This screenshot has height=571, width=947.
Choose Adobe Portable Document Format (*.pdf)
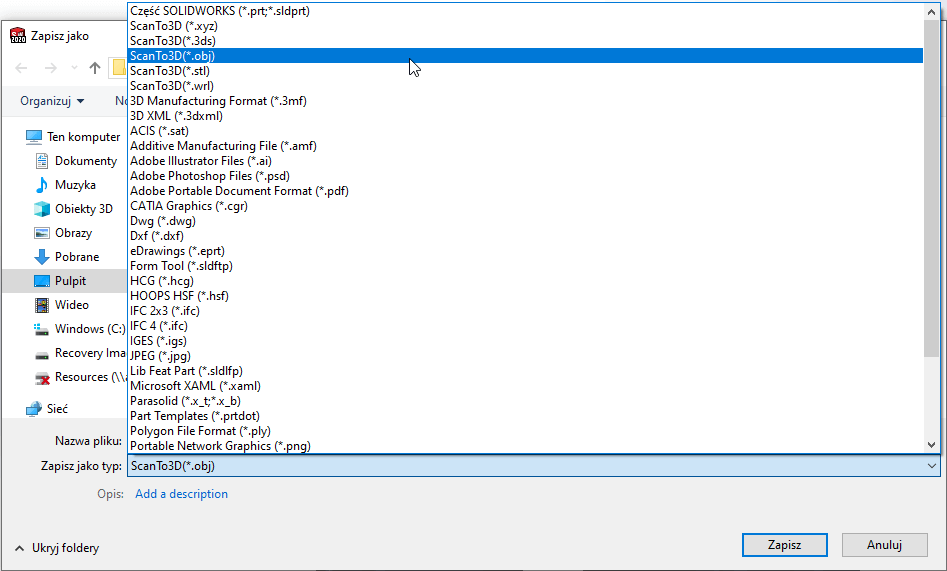[x=525, y=191]
